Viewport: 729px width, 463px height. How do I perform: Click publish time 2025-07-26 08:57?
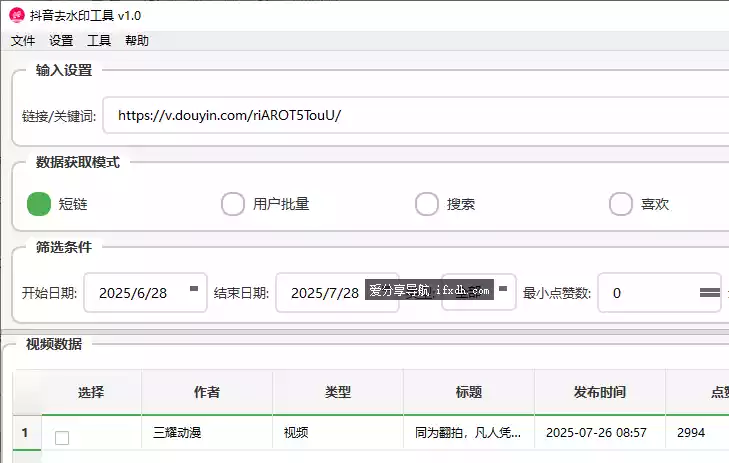click(x=600, y=433)
